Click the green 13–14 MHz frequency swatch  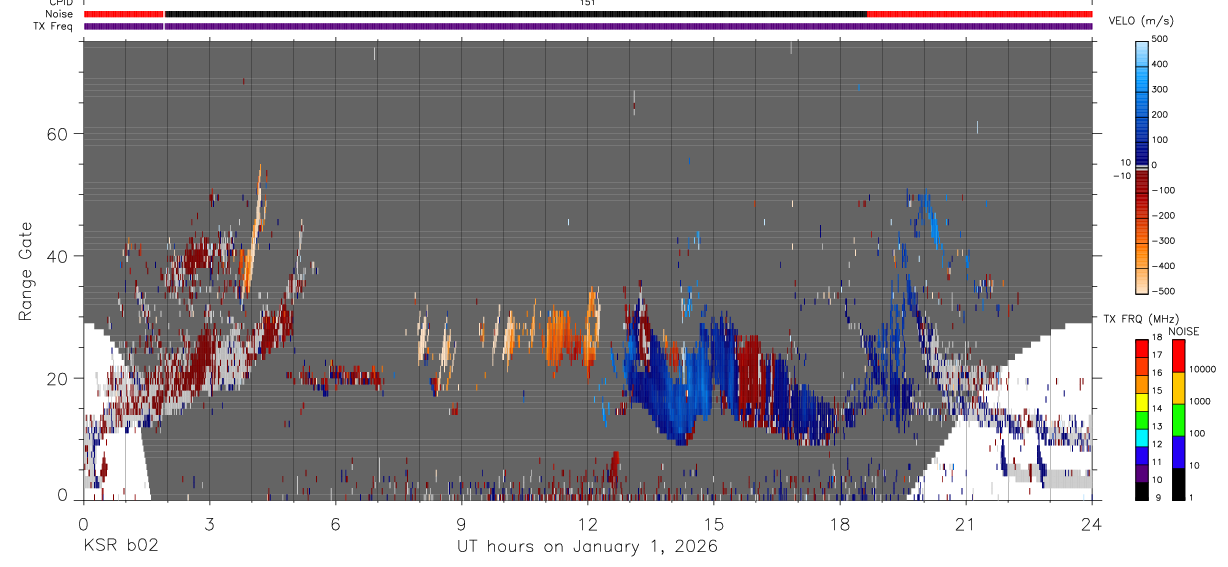click(1142, 420)
